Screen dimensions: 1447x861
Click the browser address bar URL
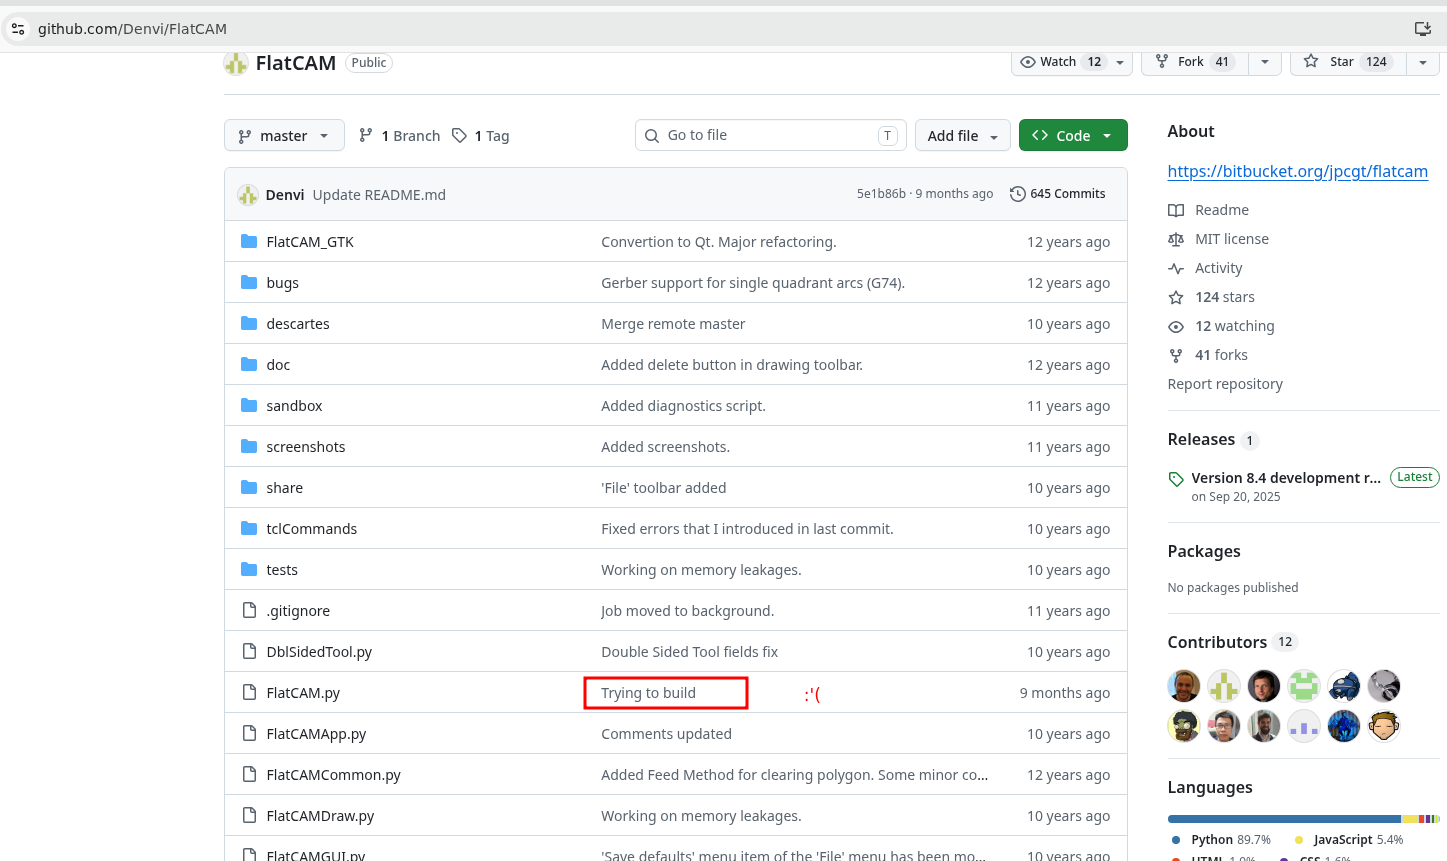pyautogui.click(x=132, y=29)
